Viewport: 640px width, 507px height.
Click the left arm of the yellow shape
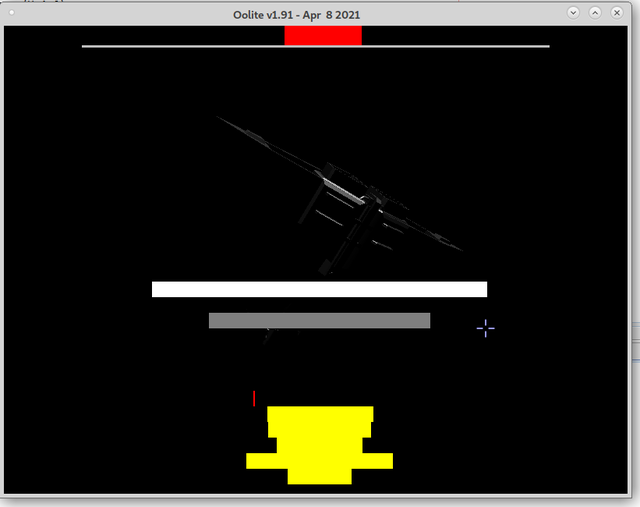click(x=265, y=460)
